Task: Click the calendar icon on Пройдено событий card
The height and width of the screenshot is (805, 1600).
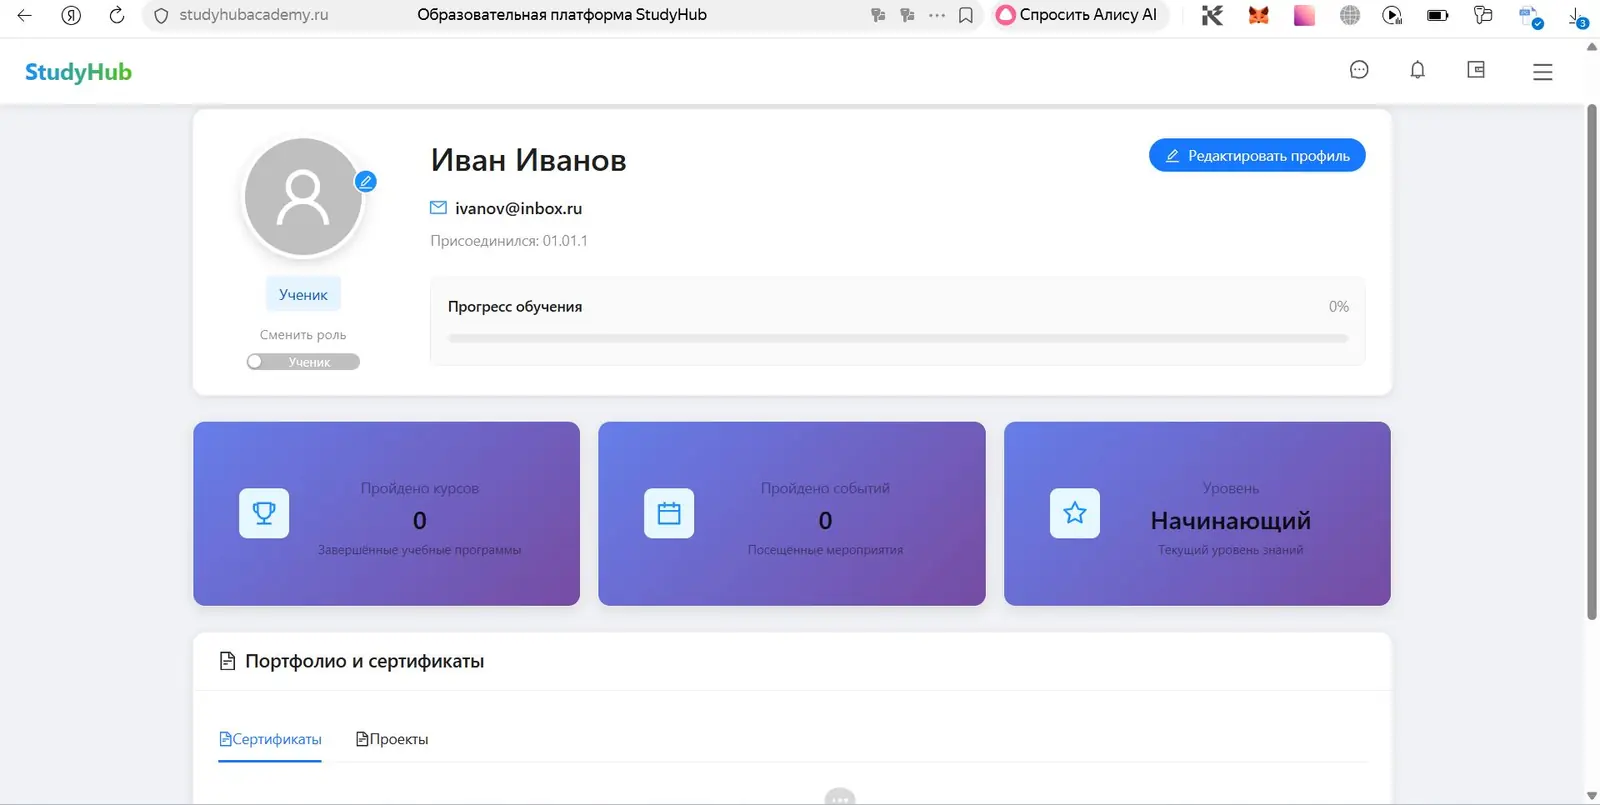Action: (x=669, y=513)
